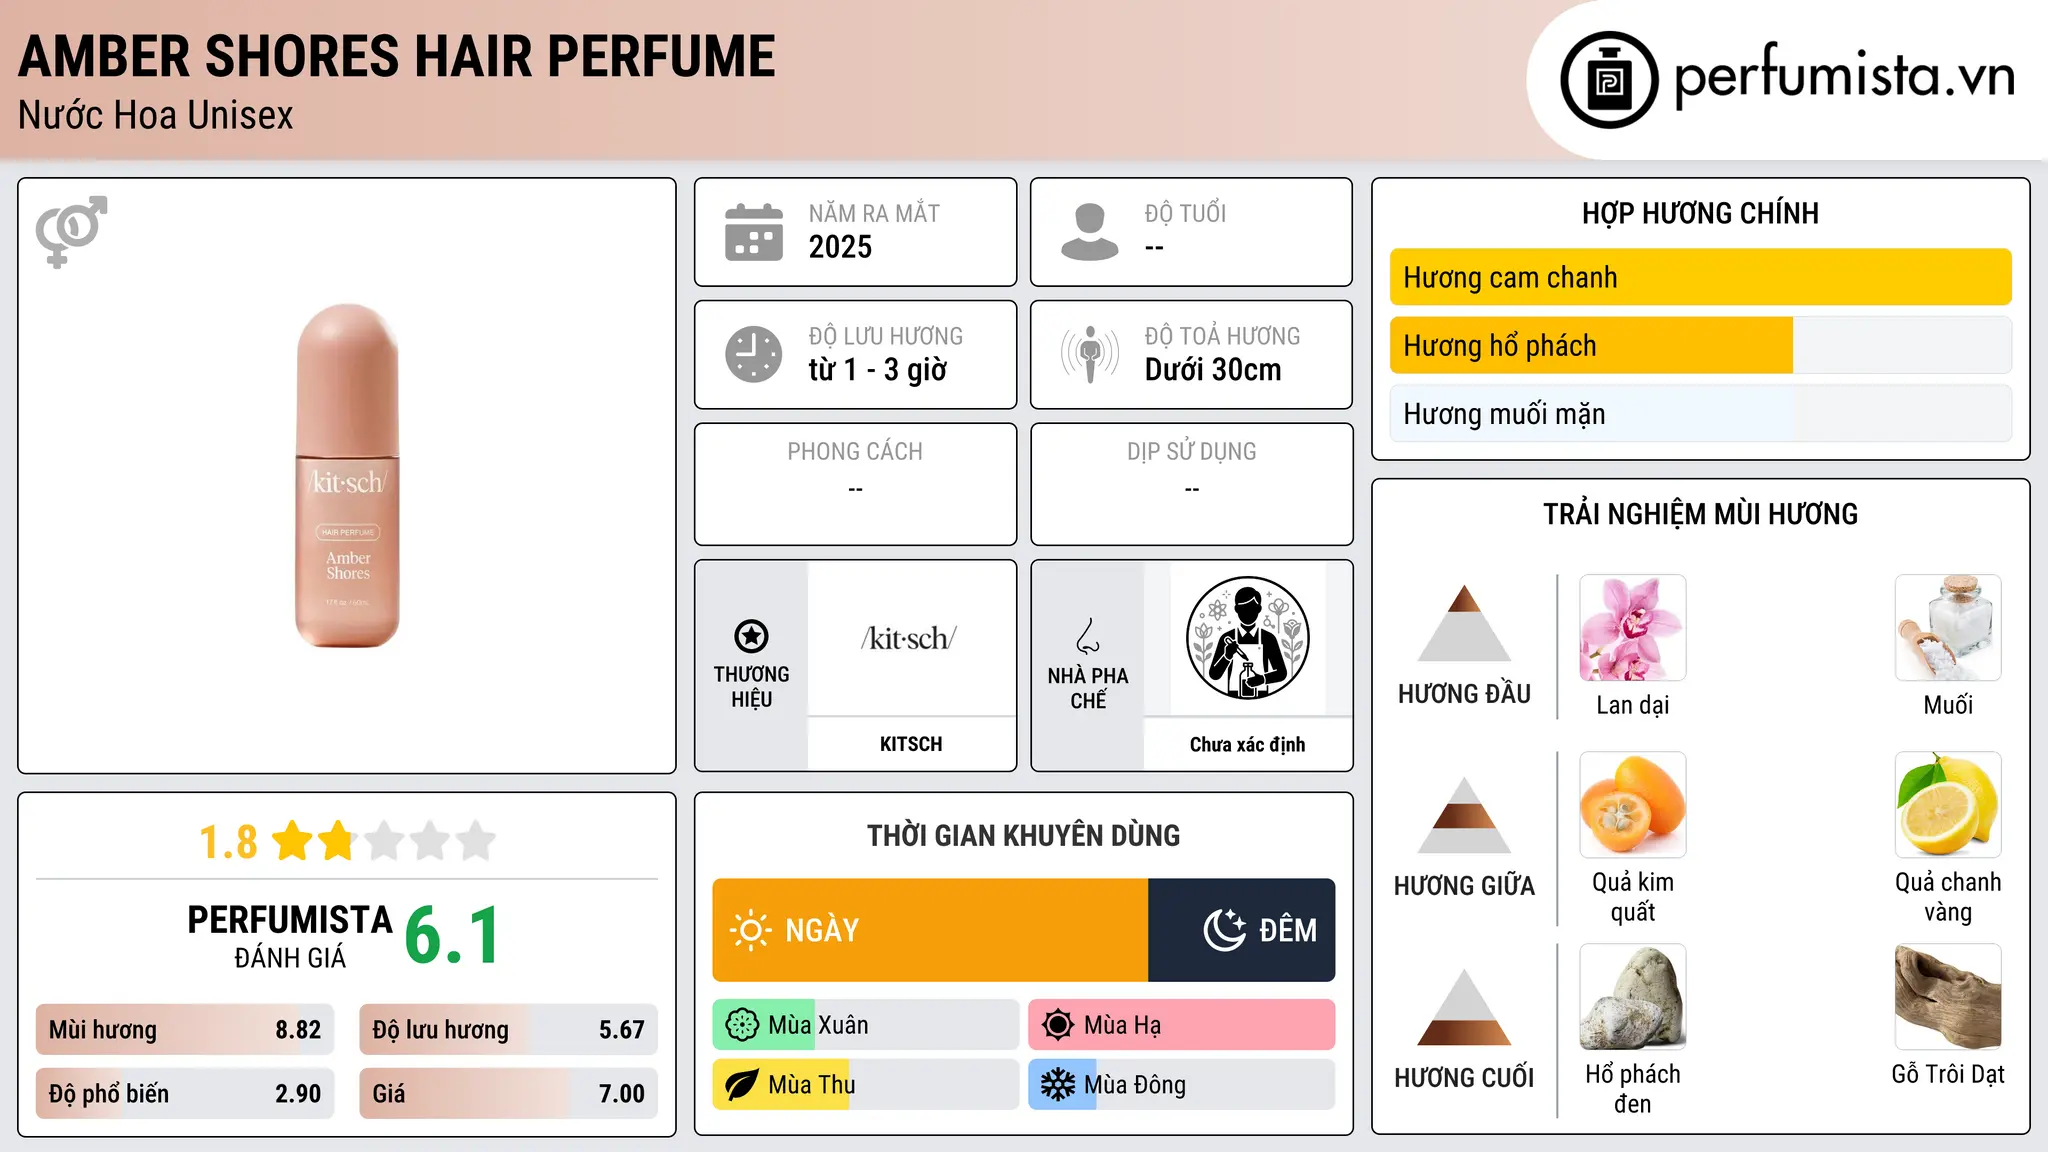This screenshot has height=1152, width=2048.
Task: Click the leaf icon for Mùa Thu
Action: click(x=742, y=1085)
